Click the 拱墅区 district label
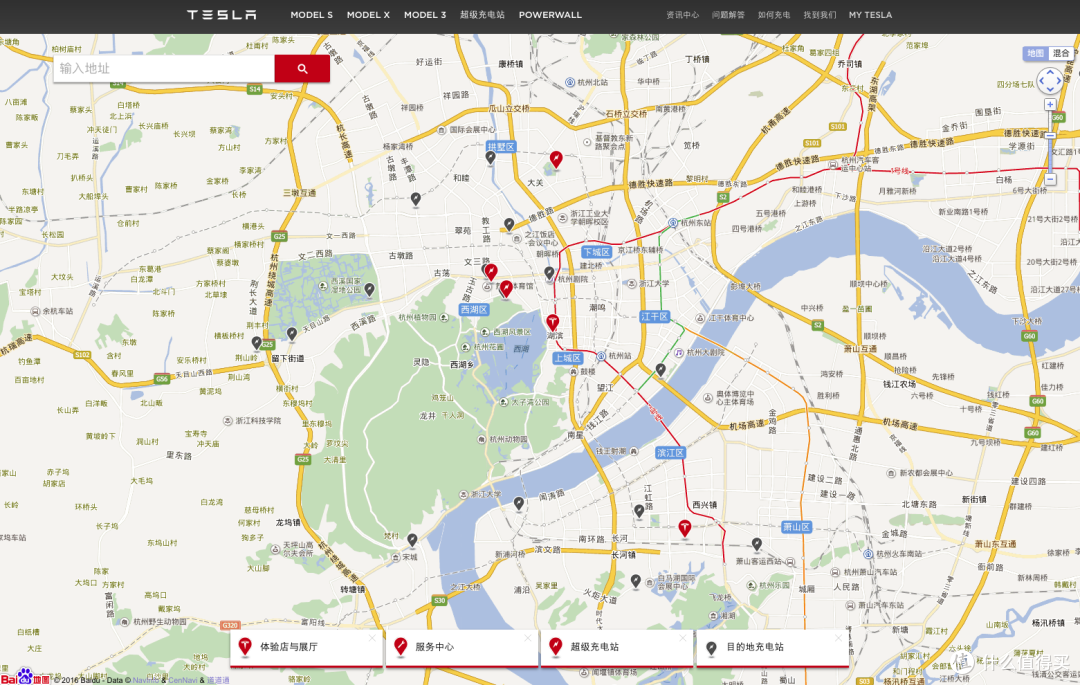Screen dimensions: 1080x685 coord(501,147)
